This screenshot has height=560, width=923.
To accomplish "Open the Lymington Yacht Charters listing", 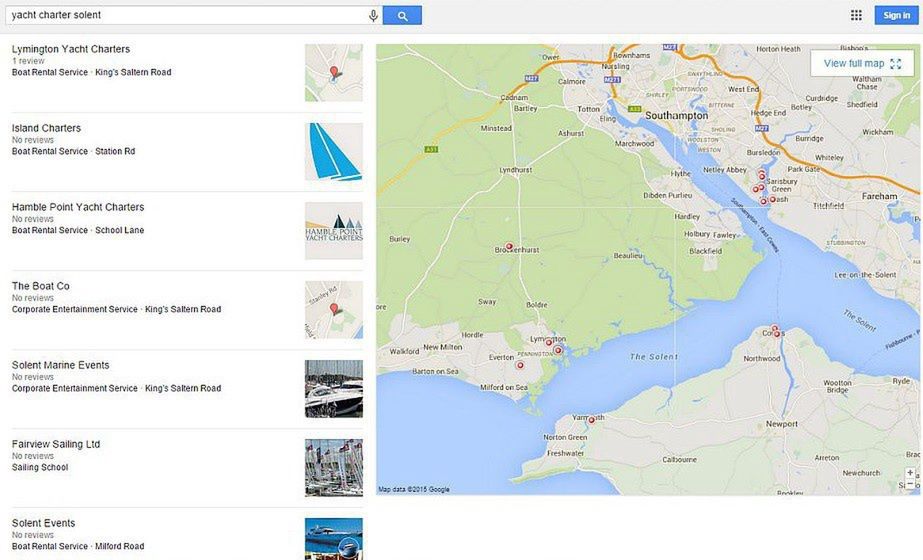I will point(71,49).
